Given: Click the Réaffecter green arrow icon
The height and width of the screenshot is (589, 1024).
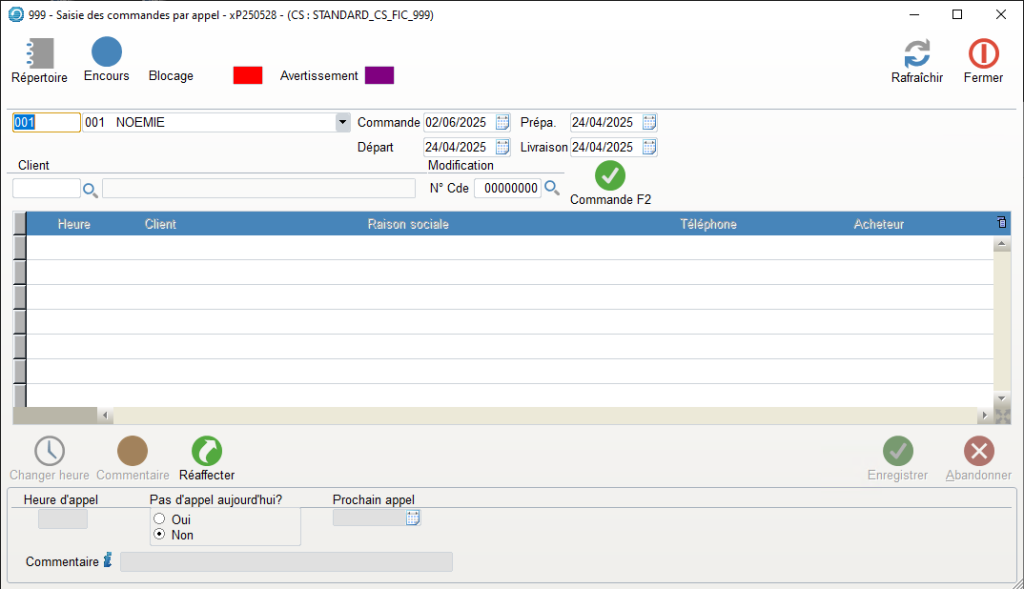Looking at the screenshot, I should [206, 451].
